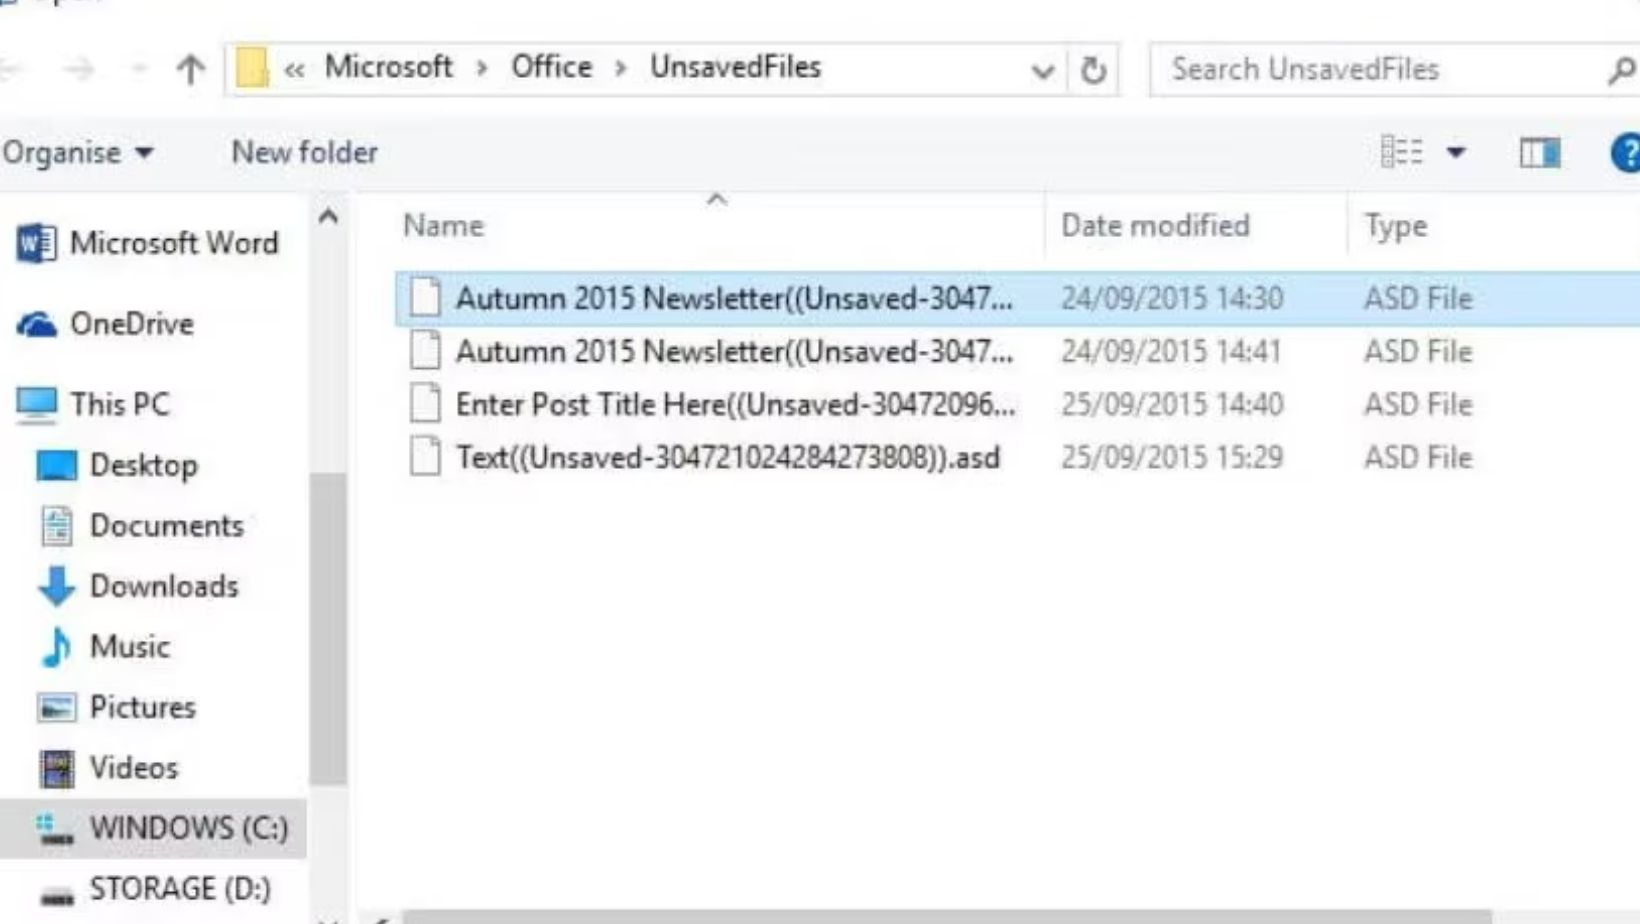Viewport: 1640px width, 924px height.
Task: Click date 25/09/2015 14:40
Action: tap(1172, 405)
